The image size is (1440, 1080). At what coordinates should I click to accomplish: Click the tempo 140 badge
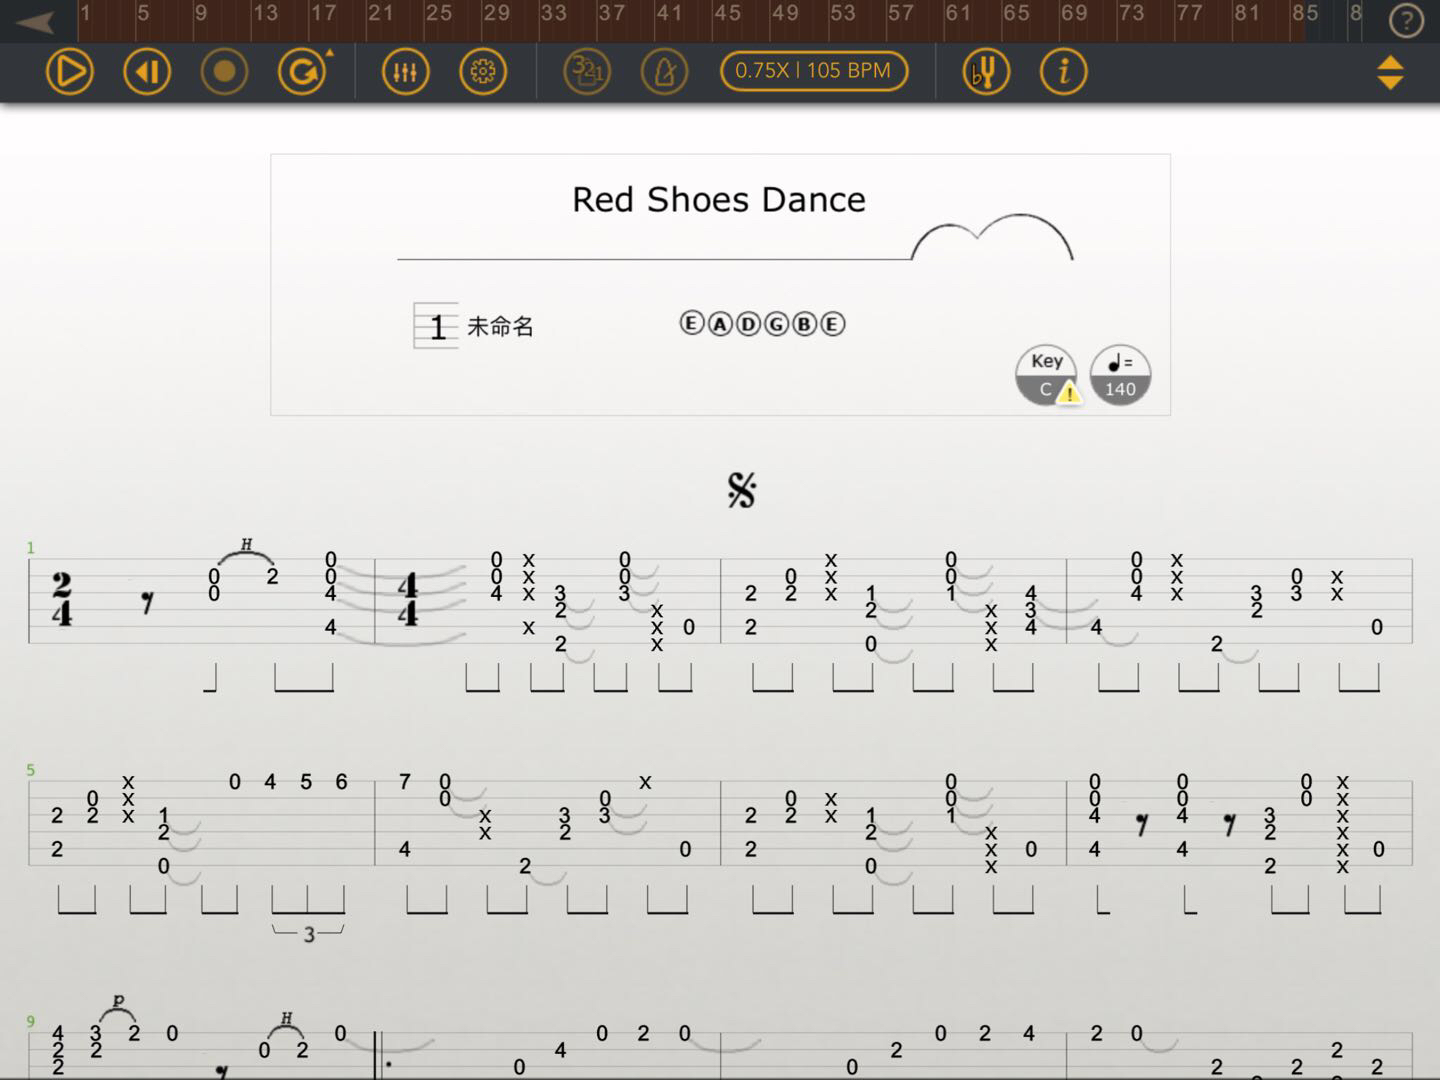1120,376
